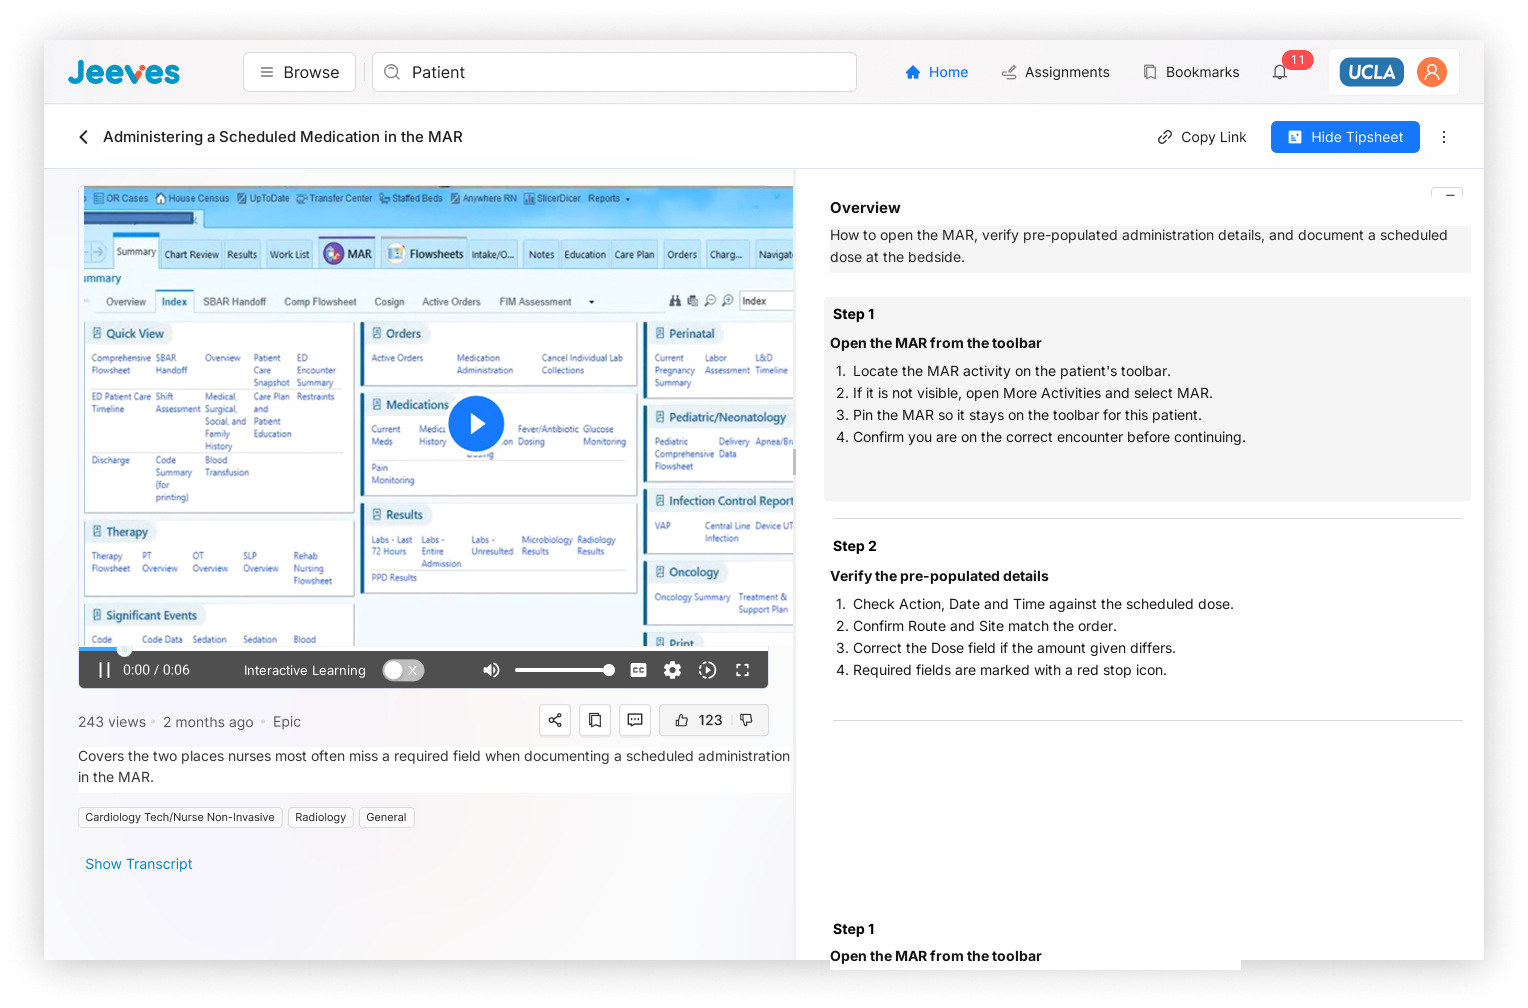
Task: Open the user profile avatar
Action: click(x=1431, y=72)
